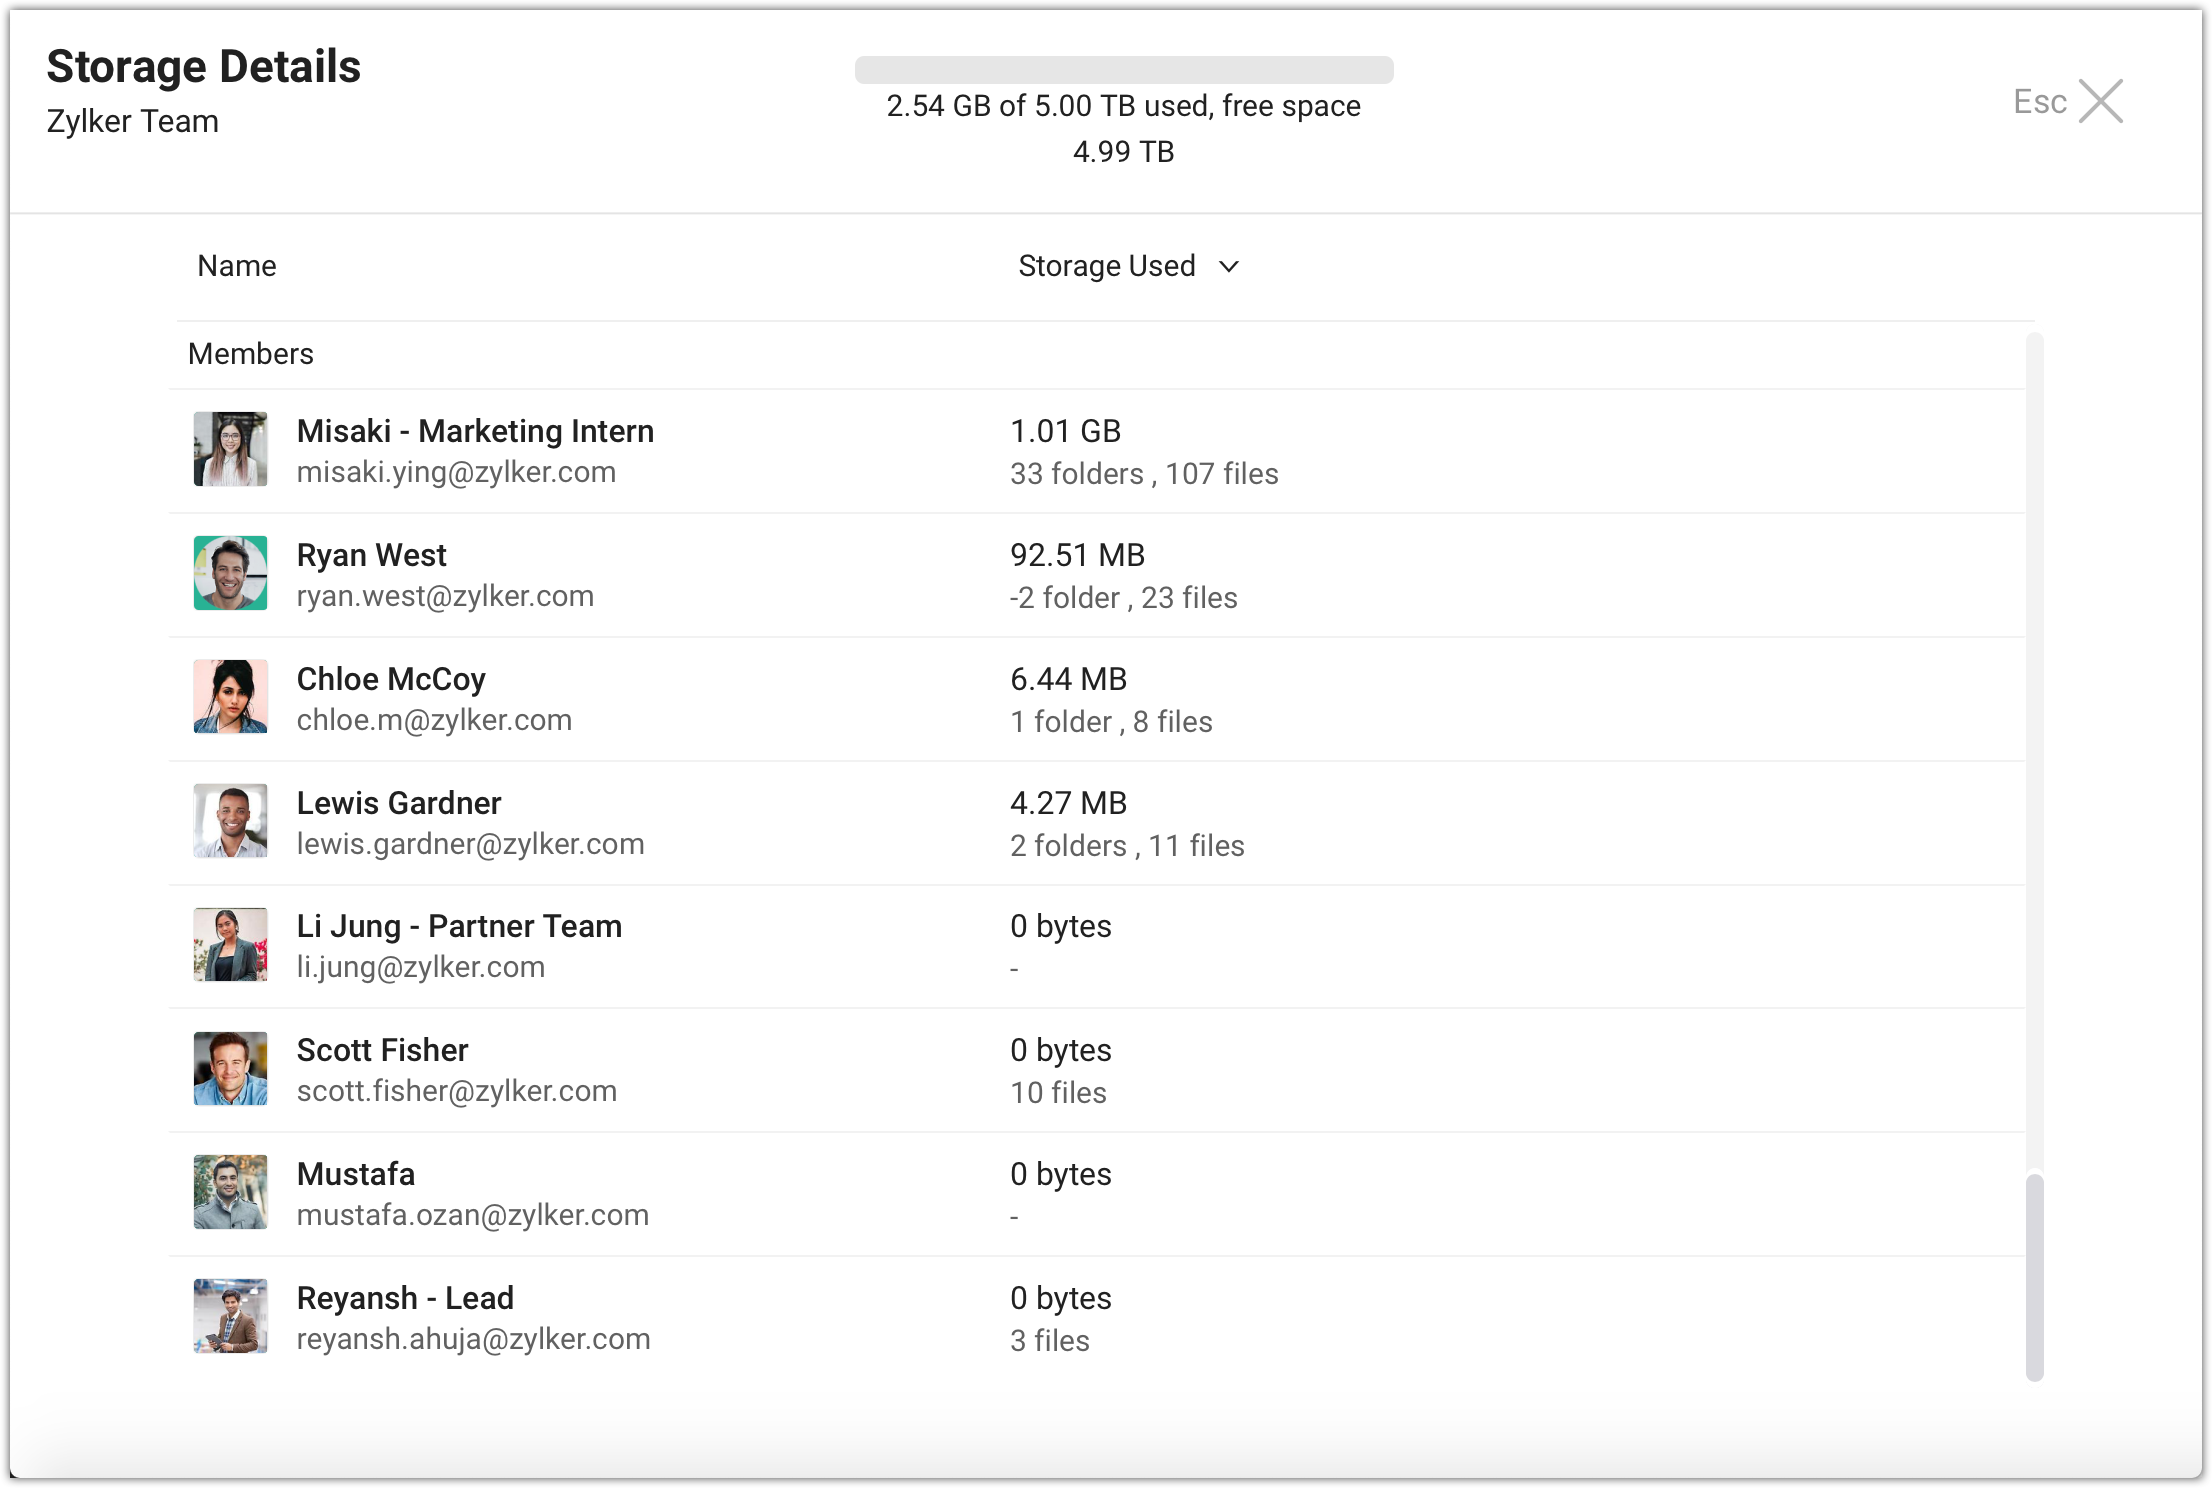Click Ryan West's profile picture
2212x1488 pixels.
tap(230, 573)
